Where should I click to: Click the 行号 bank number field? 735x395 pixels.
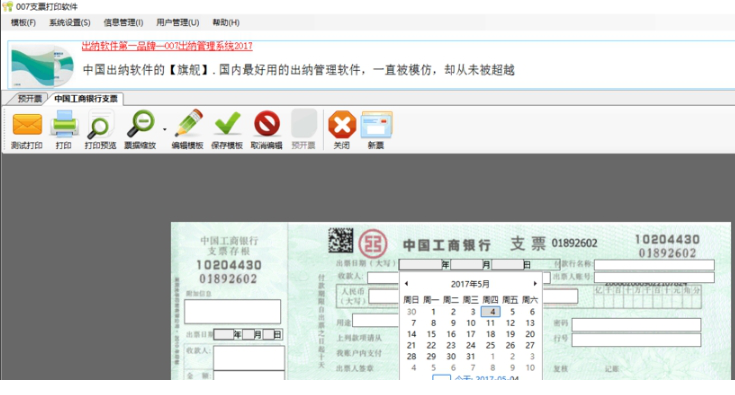click(x=636, y=340)
